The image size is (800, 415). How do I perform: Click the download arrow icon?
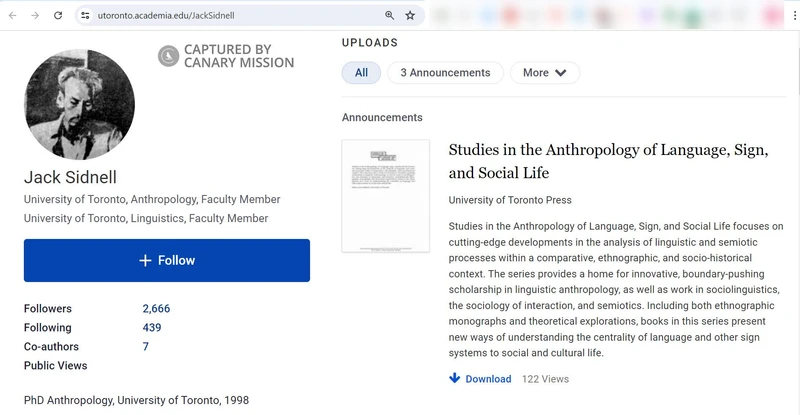(454, 378)
